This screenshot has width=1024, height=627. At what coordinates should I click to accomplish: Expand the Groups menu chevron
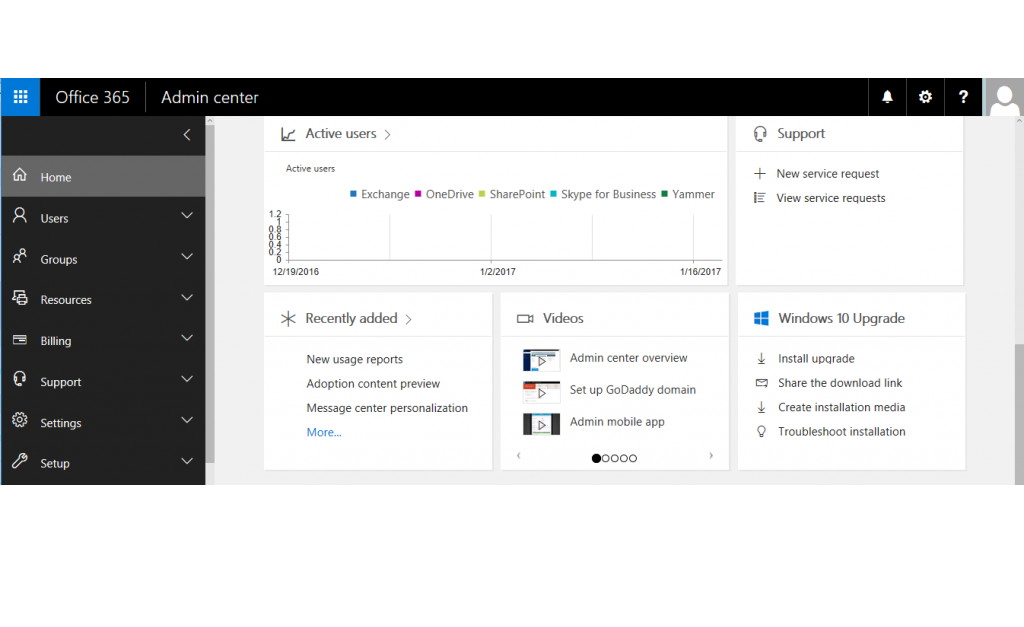(187, 257)
